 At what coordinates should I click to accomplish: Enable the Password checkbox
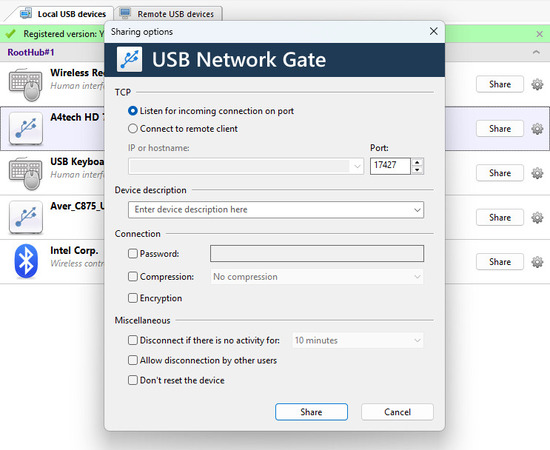tap(133, 254)
